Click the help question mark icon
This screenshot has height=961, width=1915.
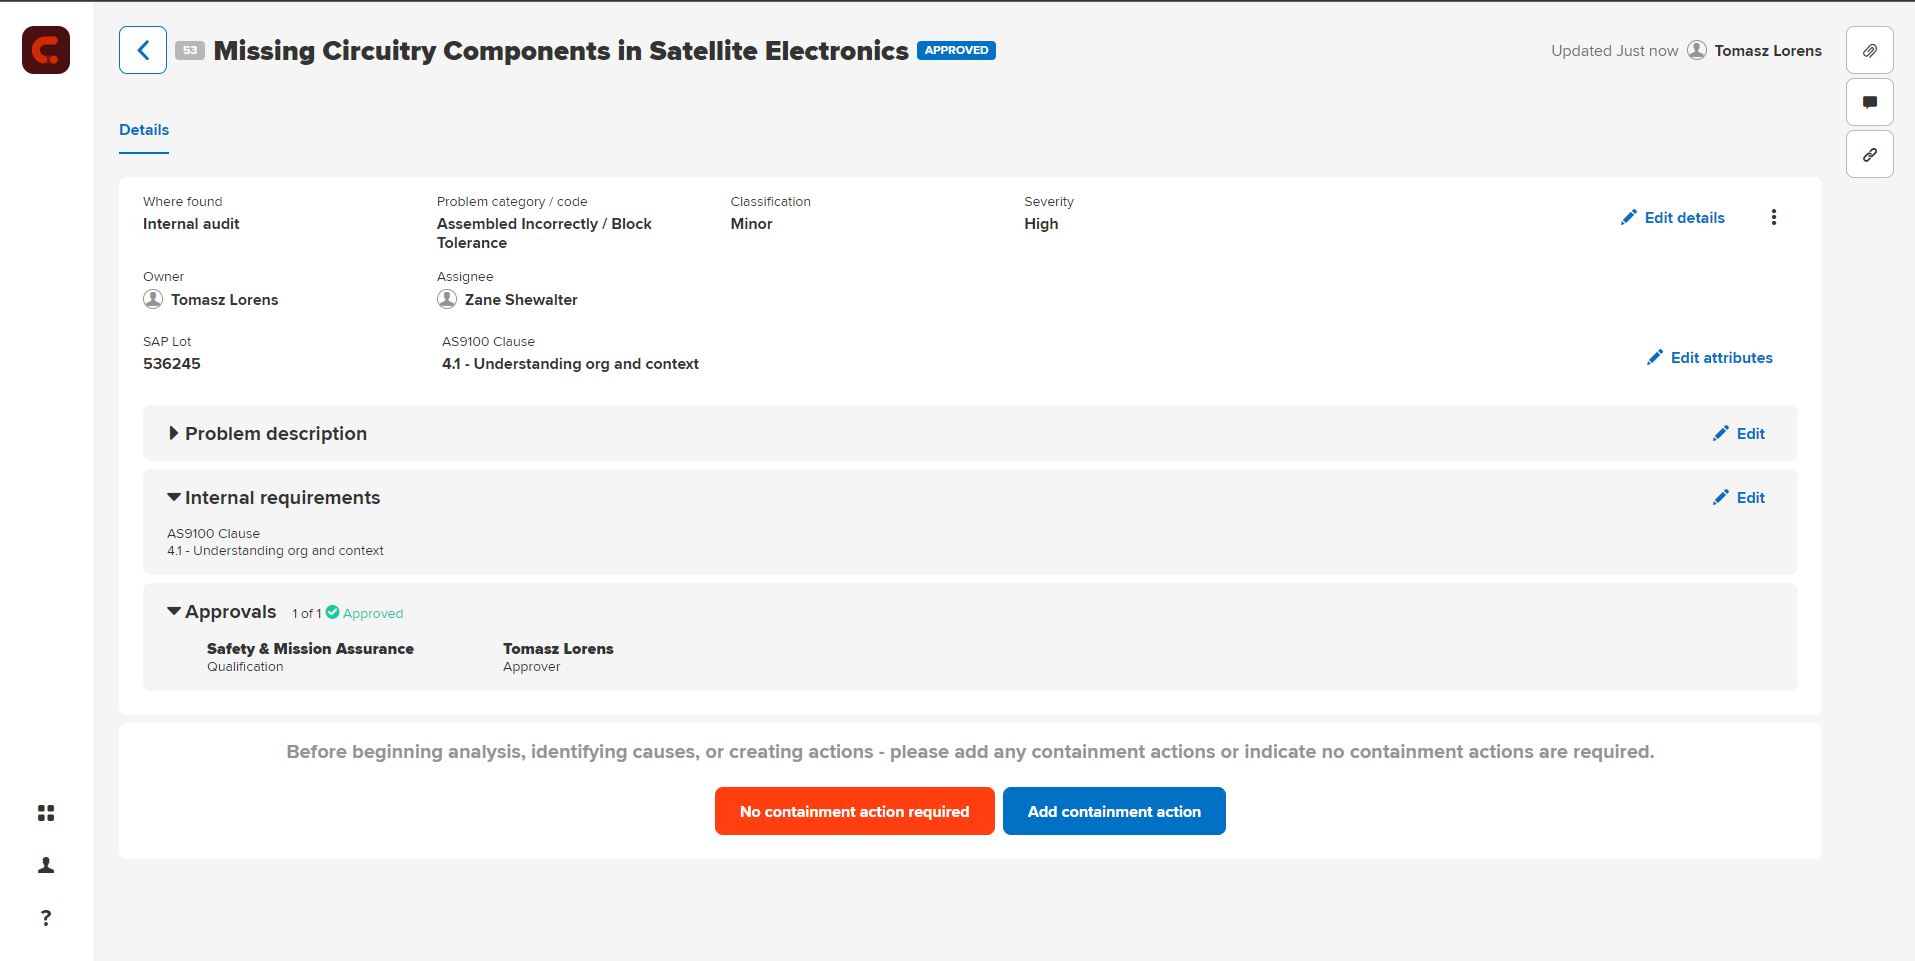[46, 918]
